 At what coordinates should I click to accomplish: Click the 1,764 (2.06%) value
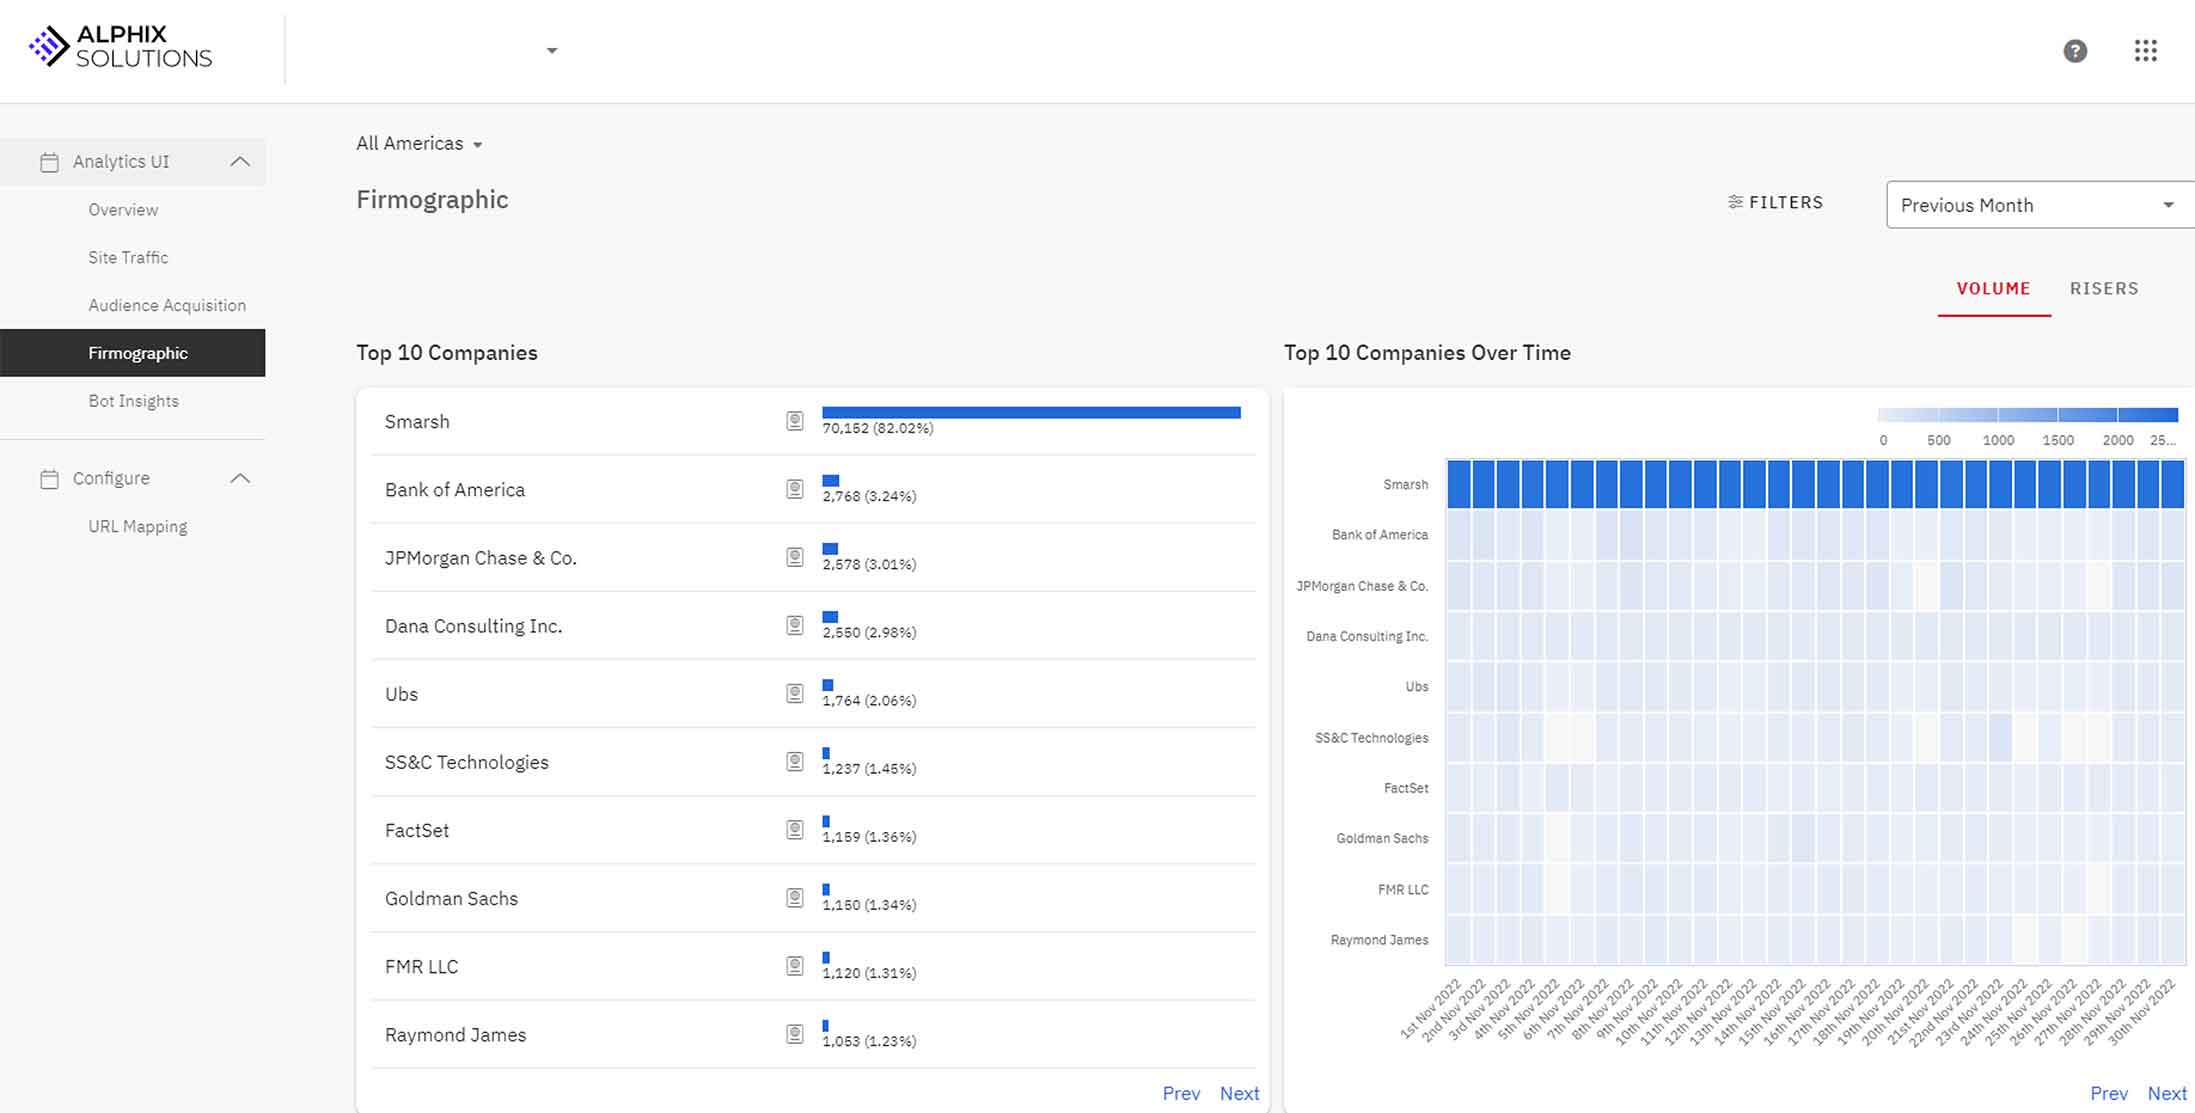coord(869,701)
